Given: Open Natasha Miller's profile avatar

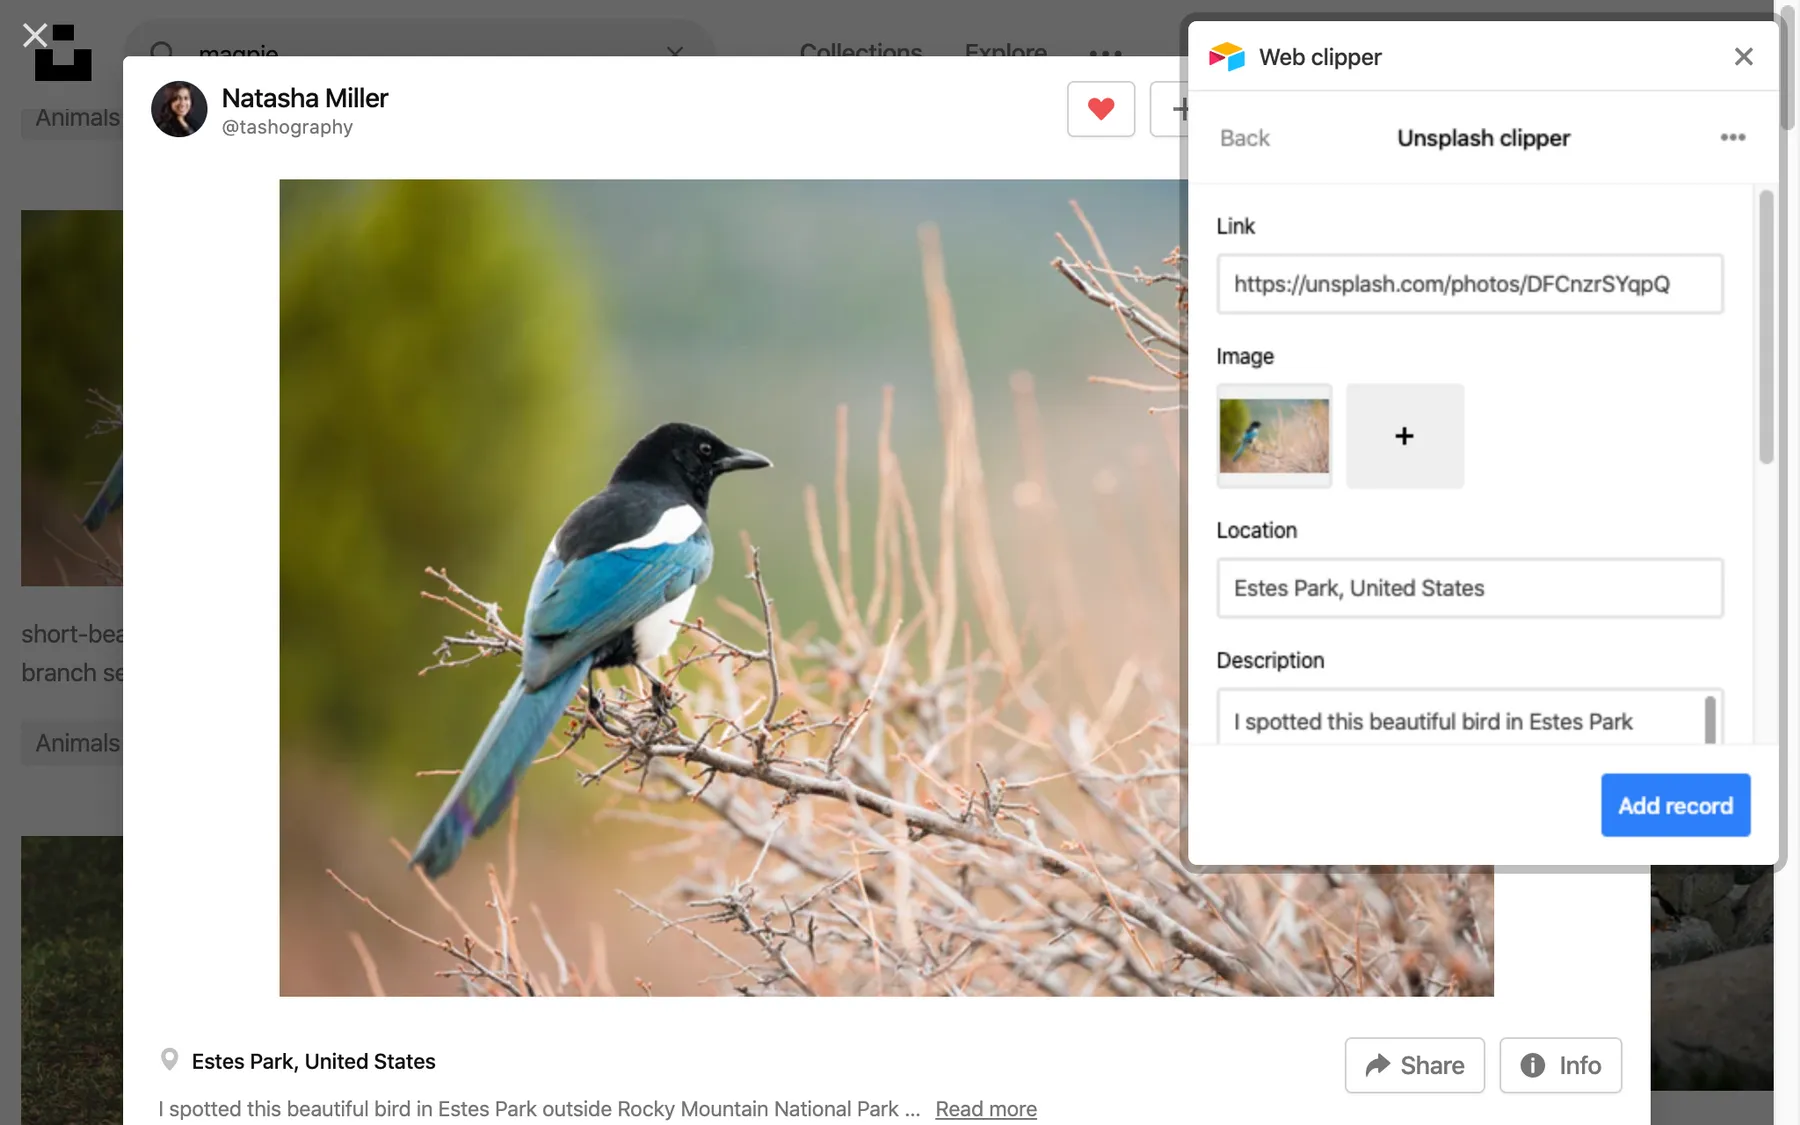Looking at the screenshot, I should 179,109.
